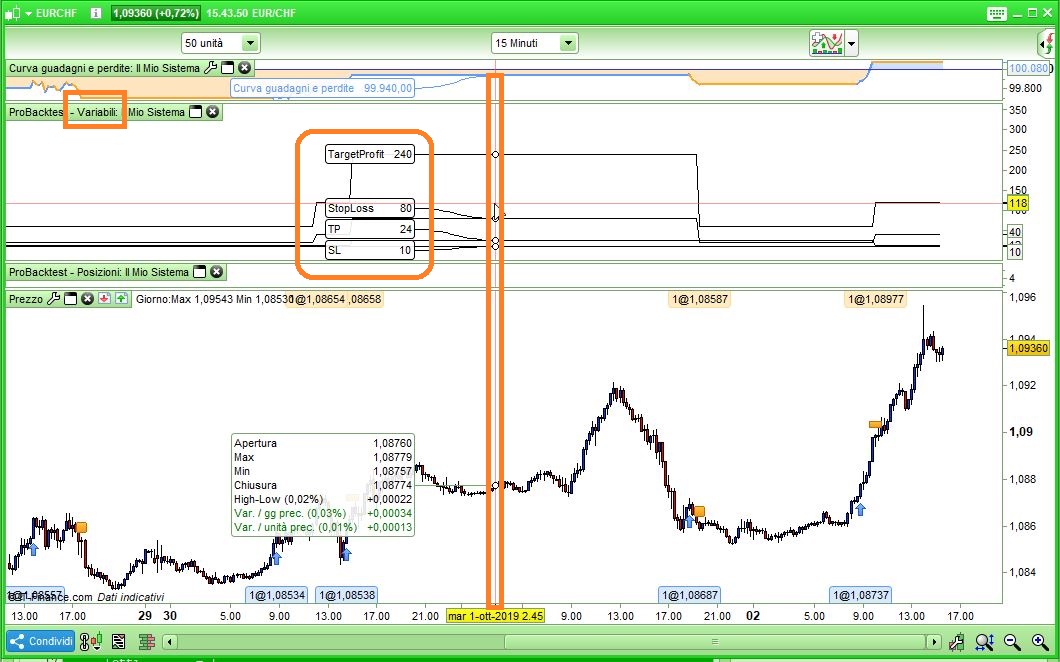This screenshot has height=662, width=1060.
Task: Click the red down-arrow icon in Prezzo header
Action: click(x=104, y=298)
